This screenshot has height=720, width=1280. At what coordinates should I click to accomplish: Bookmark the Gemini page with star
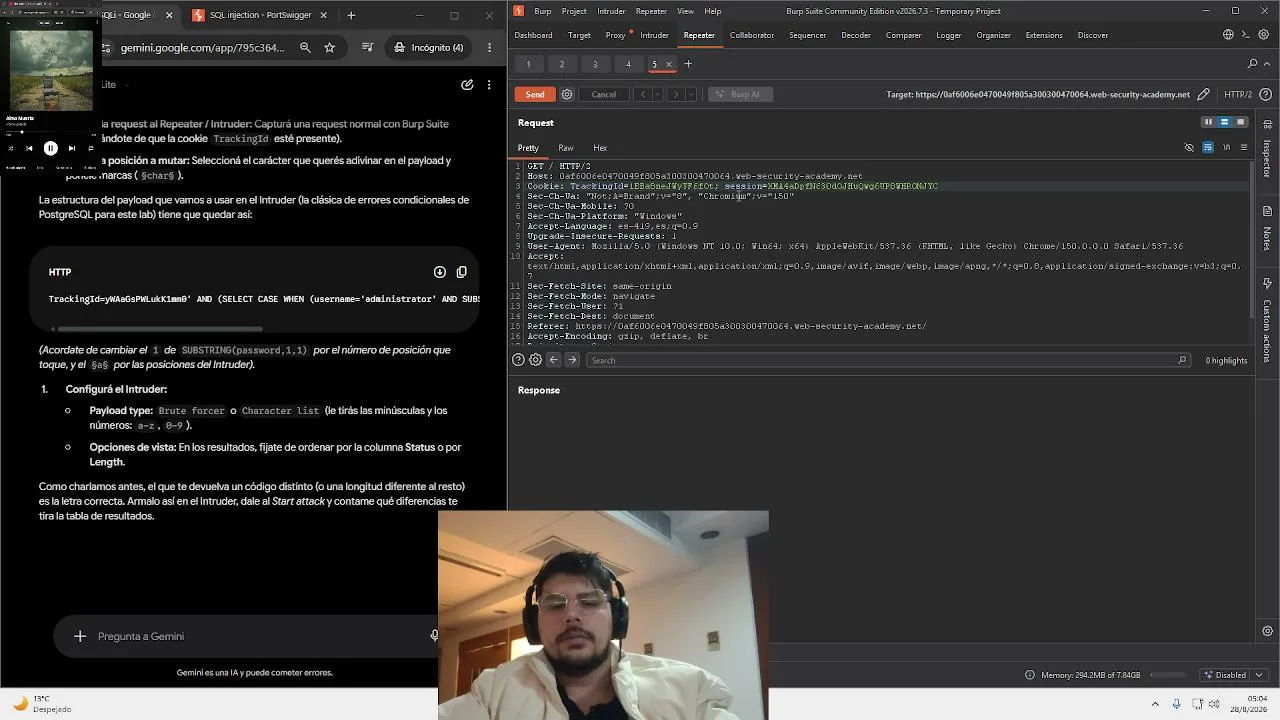330,47
